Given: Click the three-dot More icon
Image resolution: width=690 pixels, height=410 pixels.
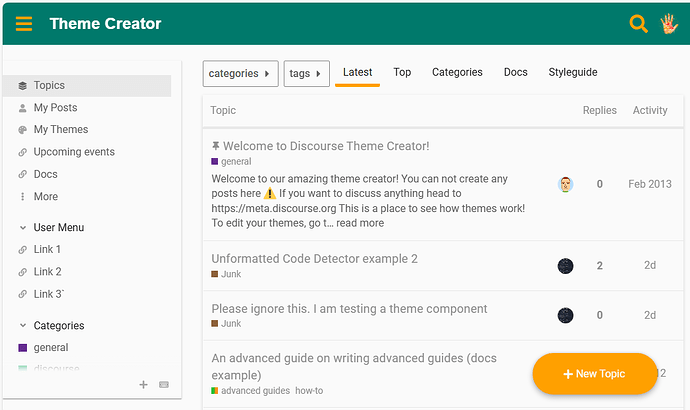Looking at the screenshot, I should (22, 197).
